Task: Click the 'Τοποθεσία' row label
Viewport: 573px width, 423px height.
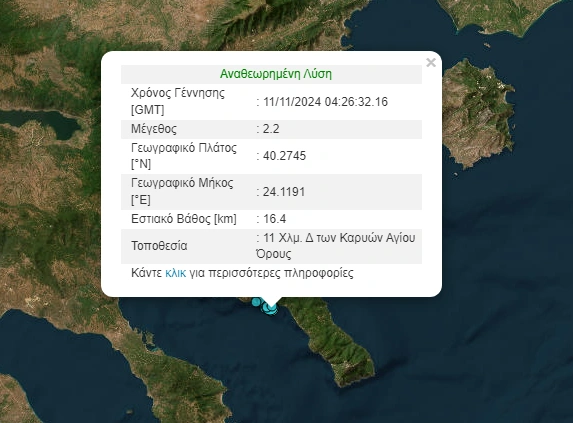Action: [x=159, y=245]
